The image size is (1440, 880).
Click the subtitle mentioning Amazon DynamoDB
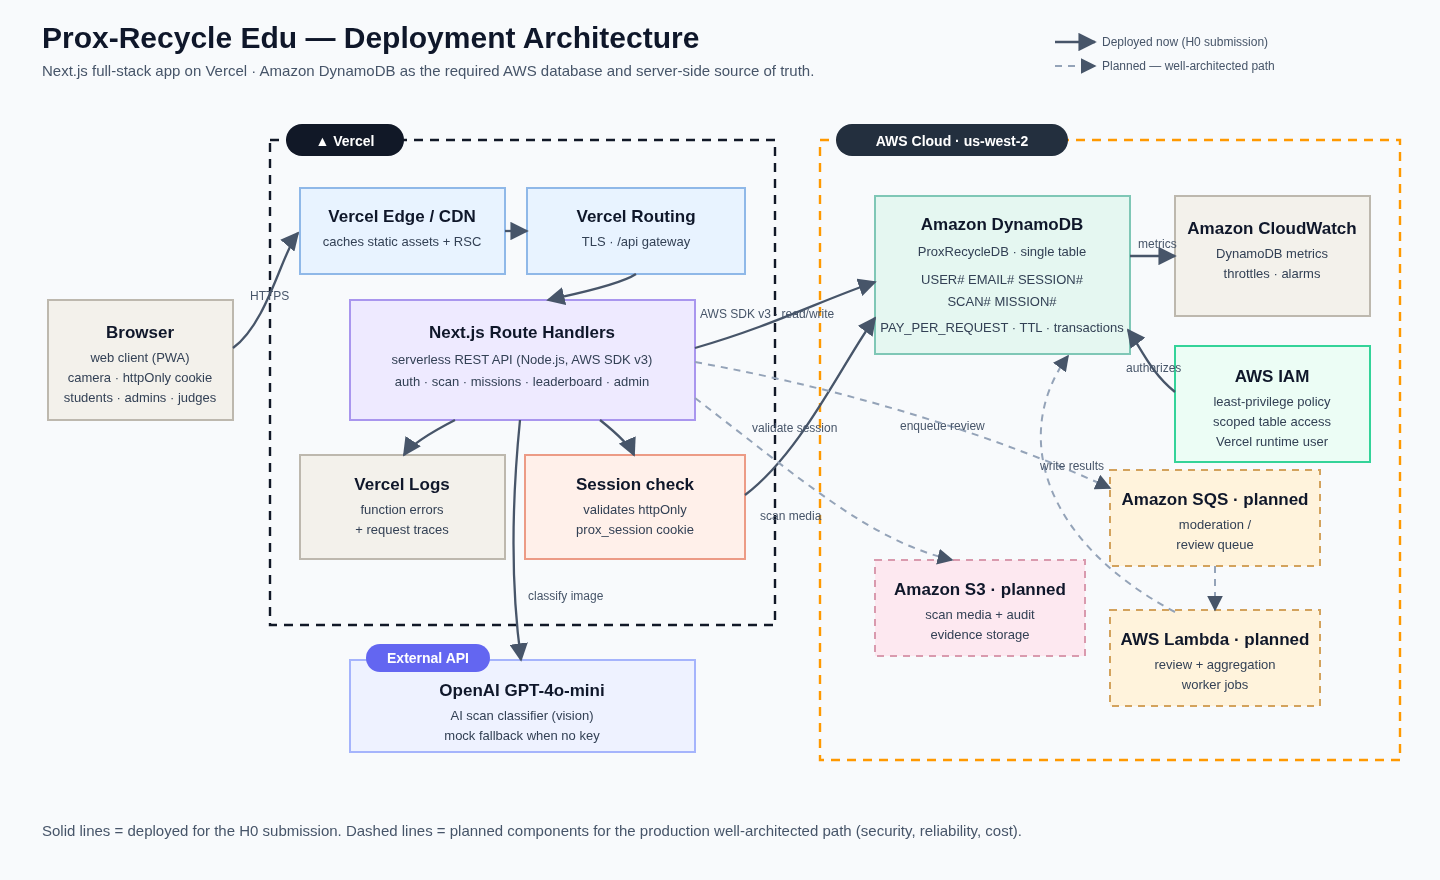click(428, 71)
